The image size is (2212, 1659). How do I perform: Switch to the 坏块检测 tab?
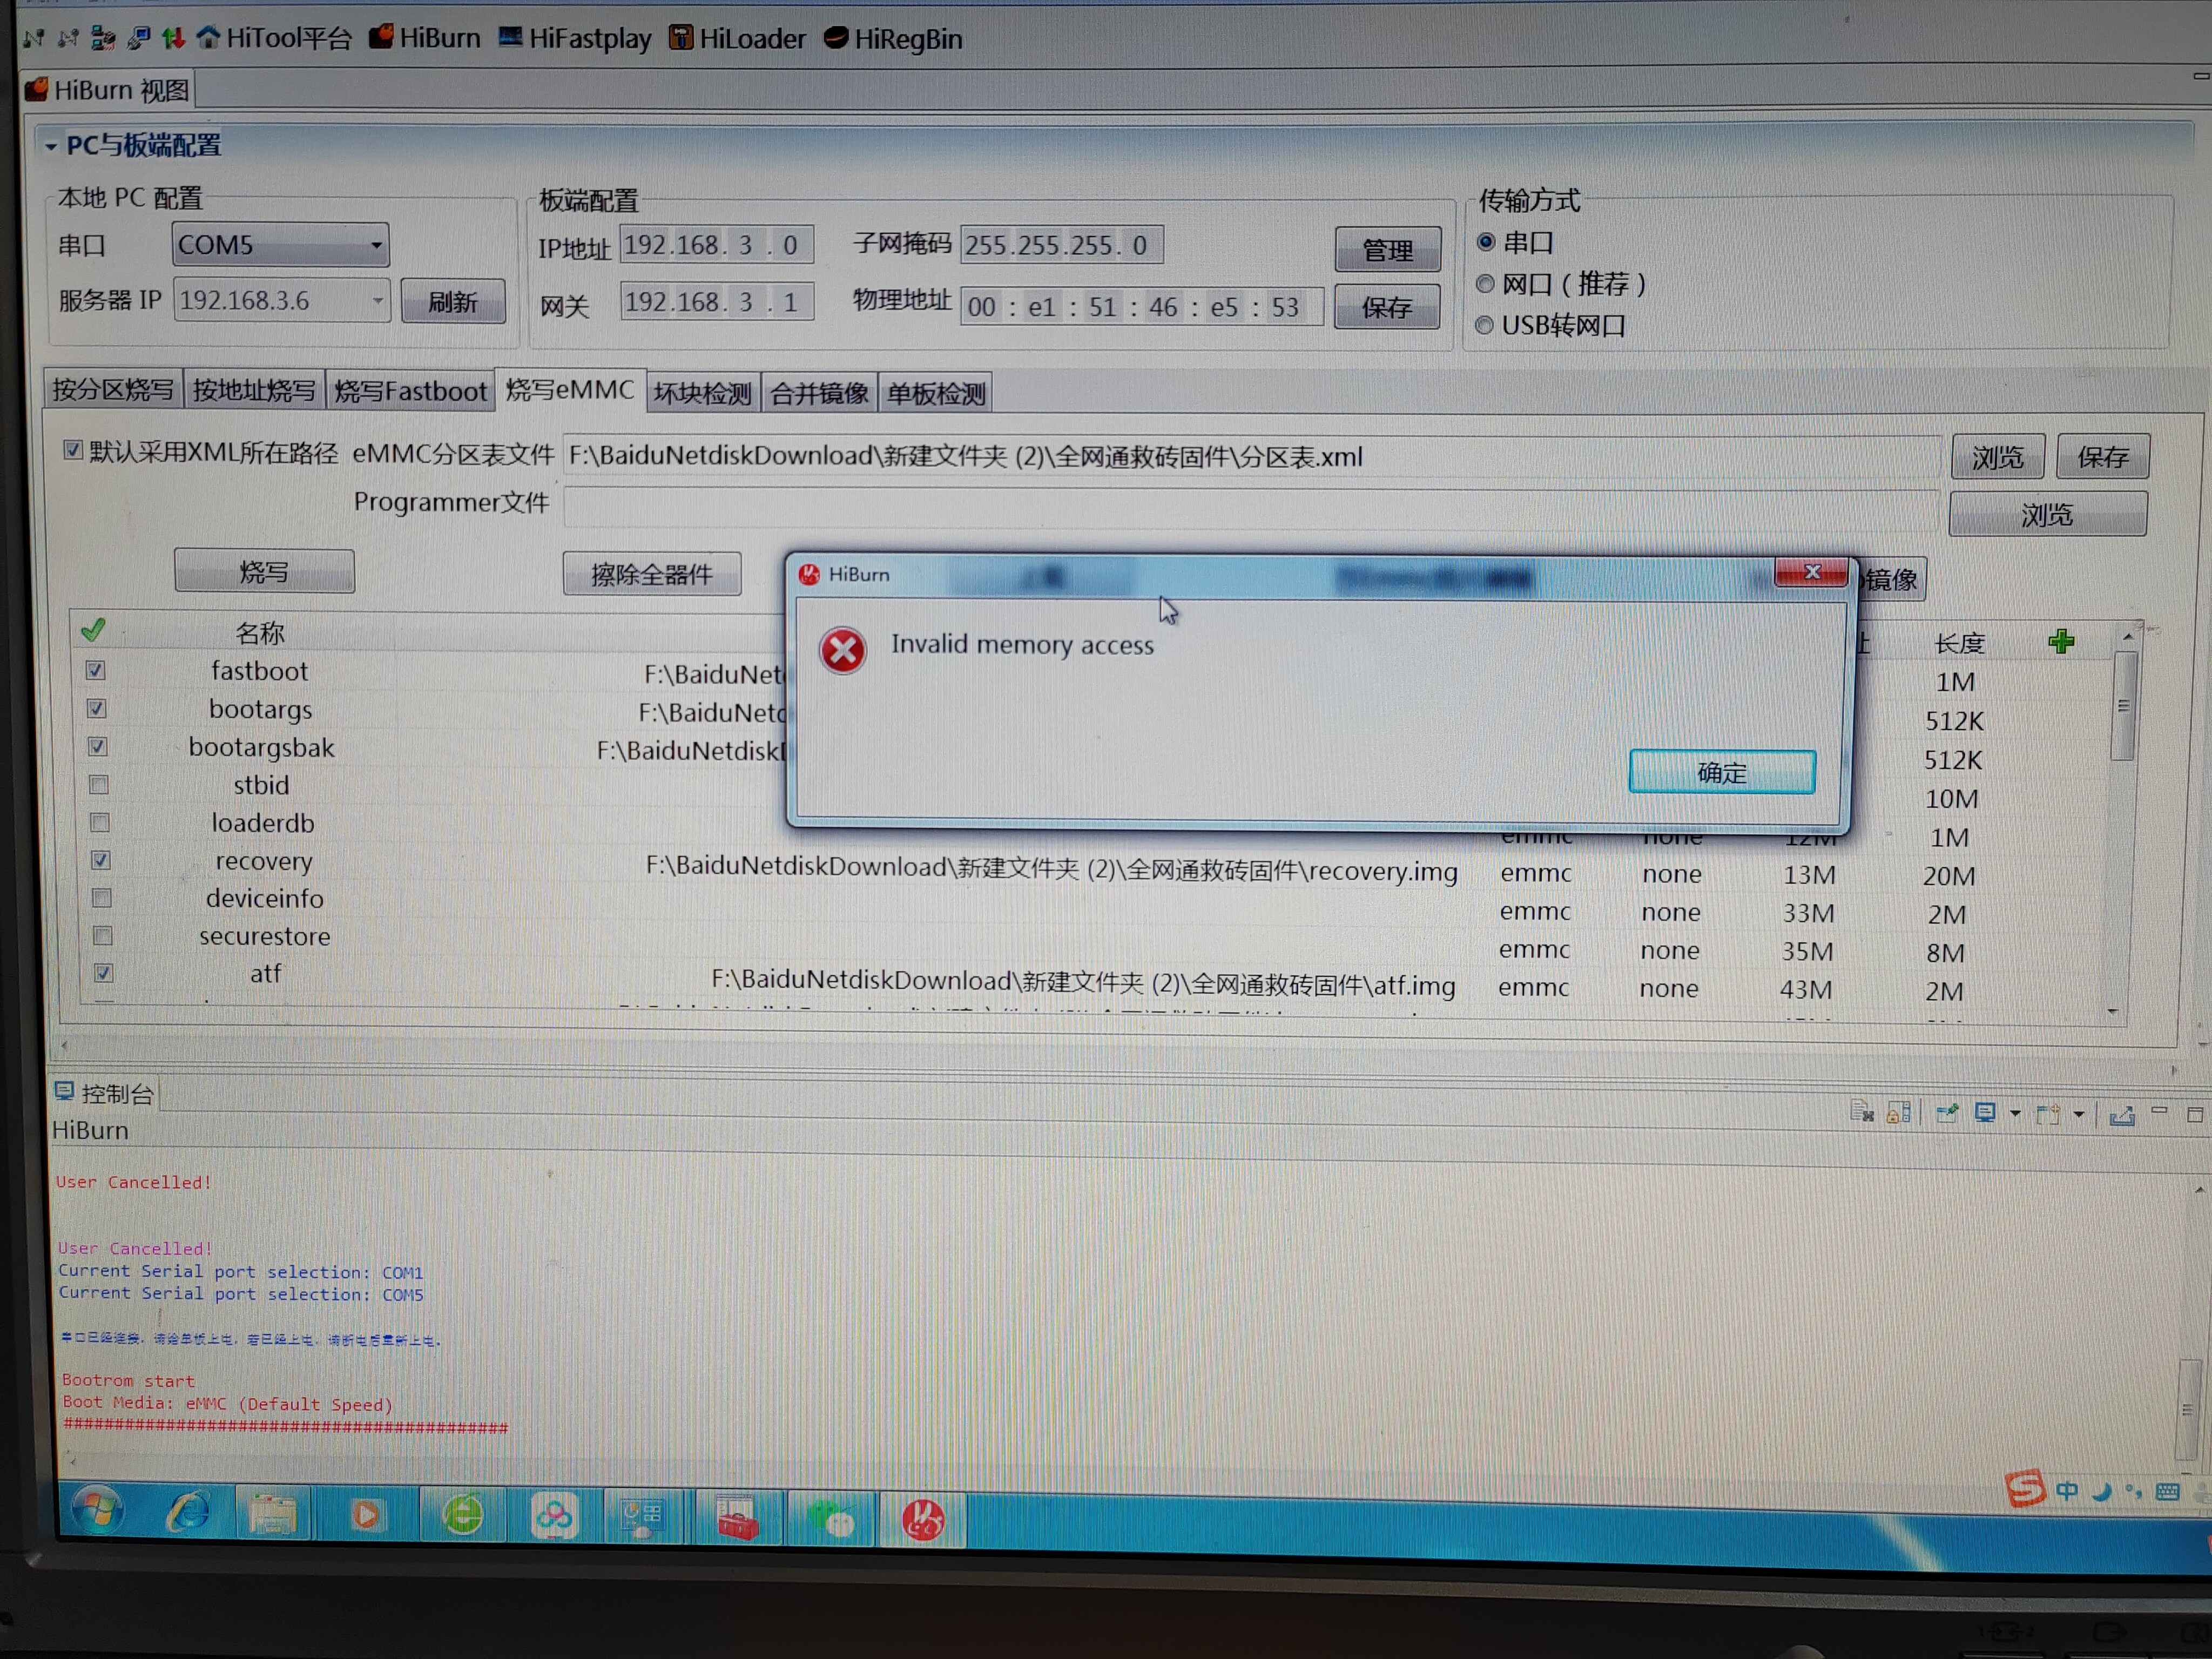703,393
